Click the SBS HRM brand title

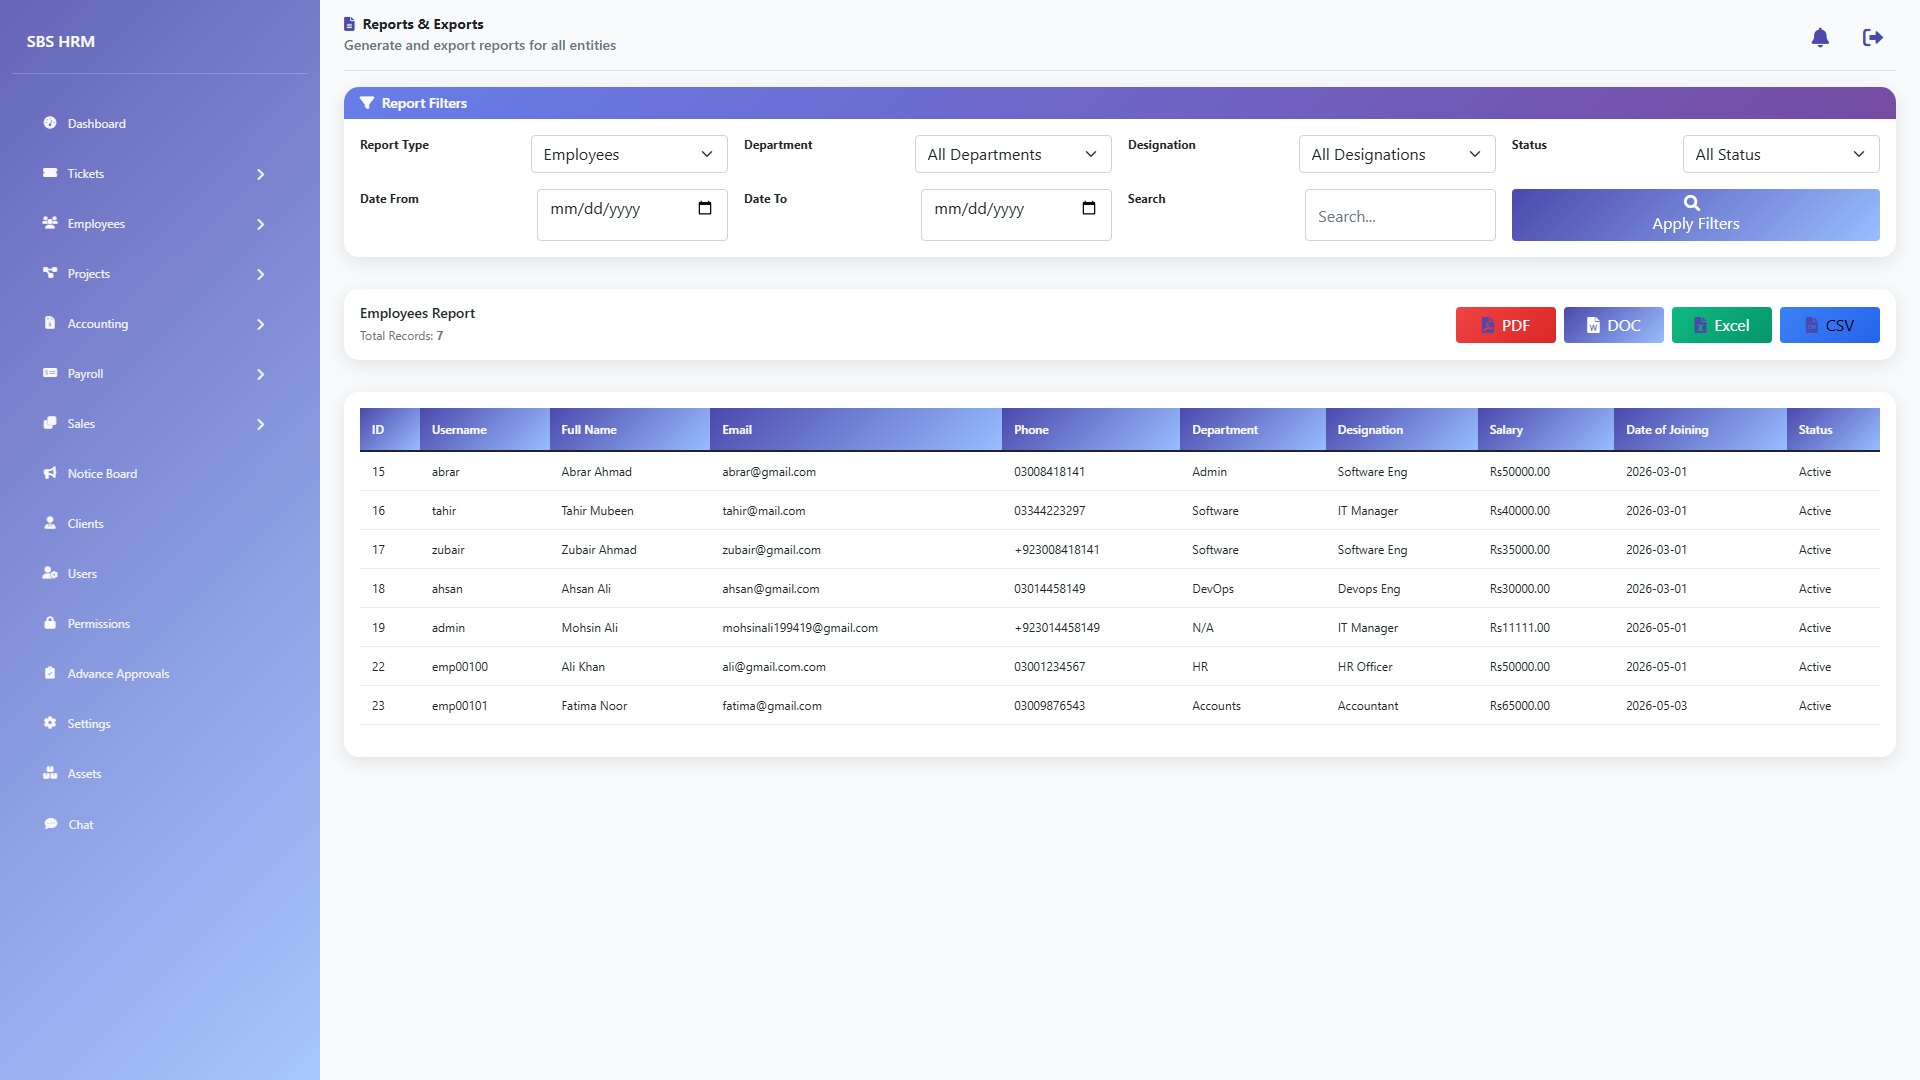click(61, 41)
